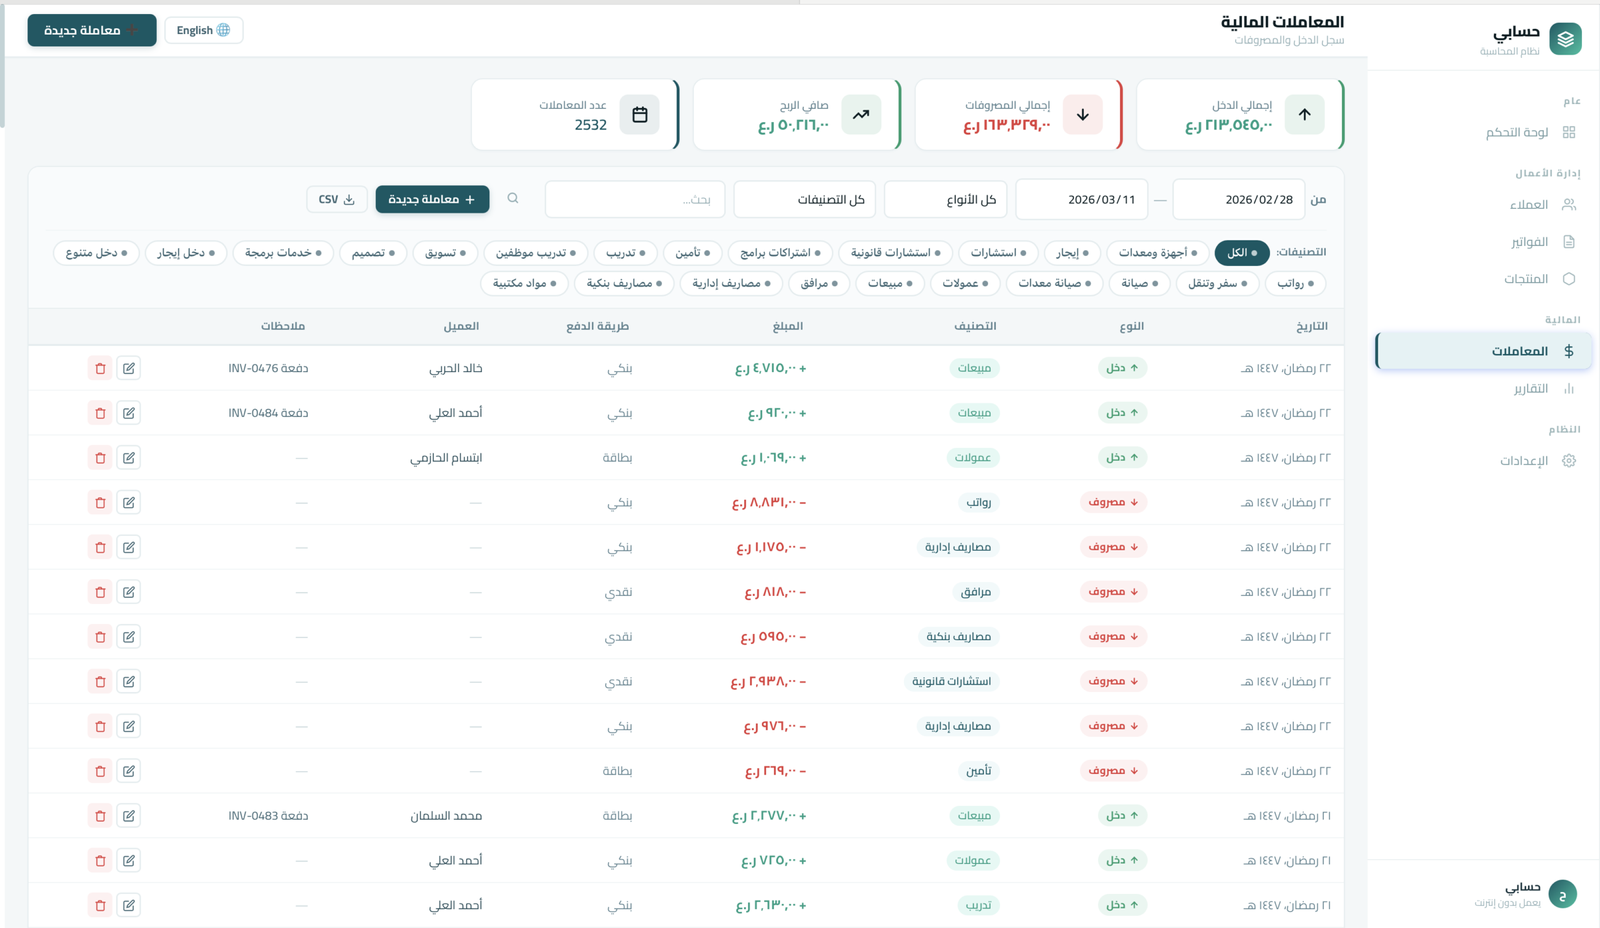Toggle the رواتب category filter chip

click(x=1296, y=284)
